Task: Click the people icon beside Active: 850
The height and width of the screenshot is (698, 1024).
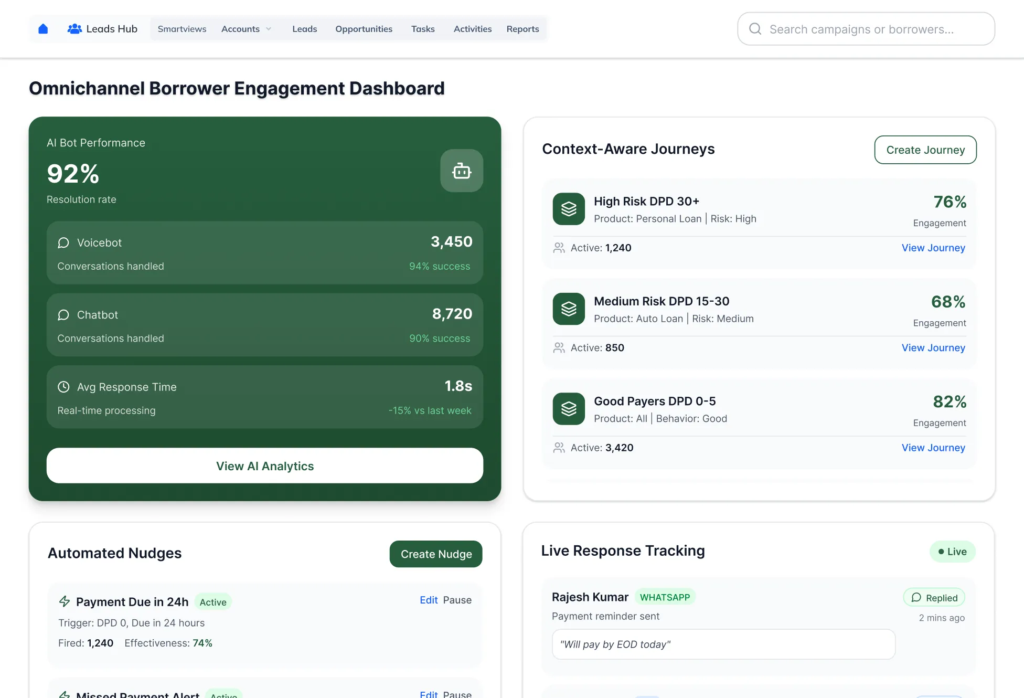Action: pos(559,347)
